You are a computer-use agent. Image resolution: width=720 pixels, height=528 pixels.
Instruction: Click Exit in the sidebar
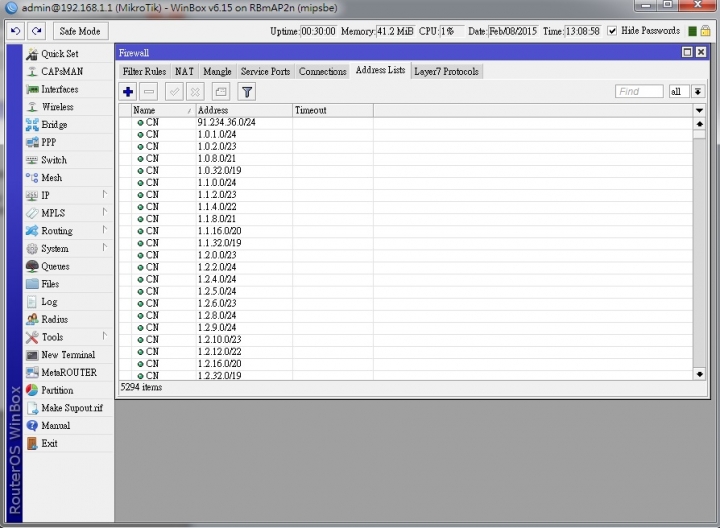(68, 444)
